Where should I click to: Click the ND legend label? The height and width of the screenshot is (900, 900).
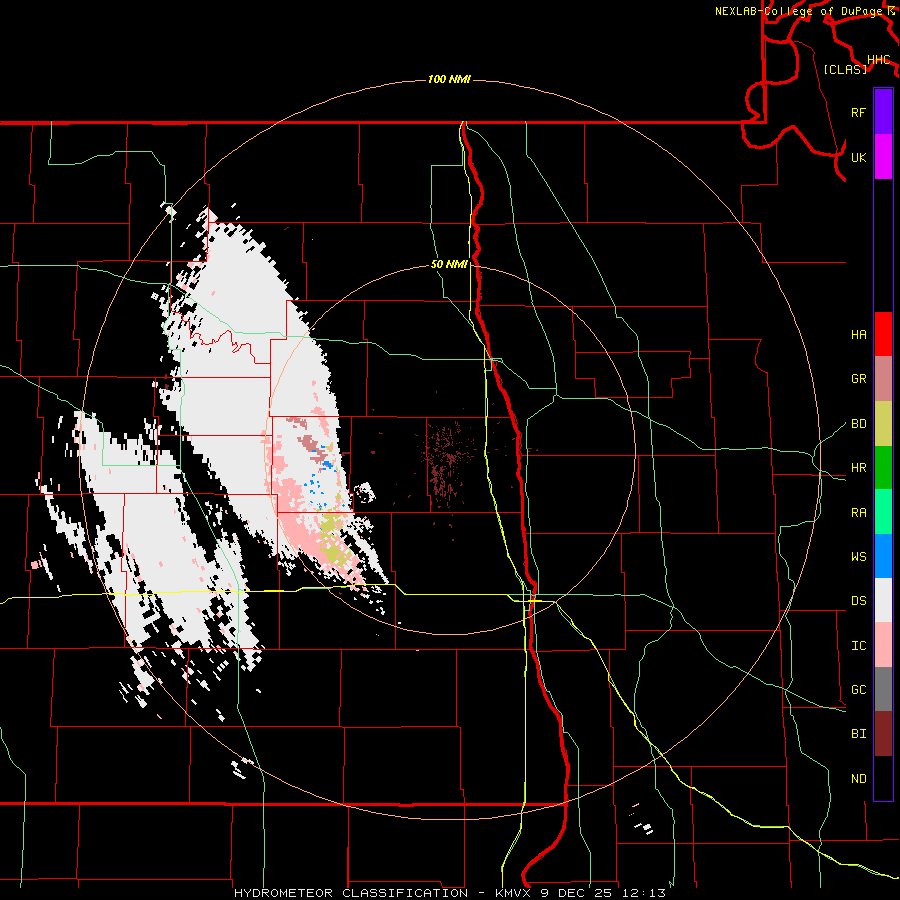coord(858,779)
